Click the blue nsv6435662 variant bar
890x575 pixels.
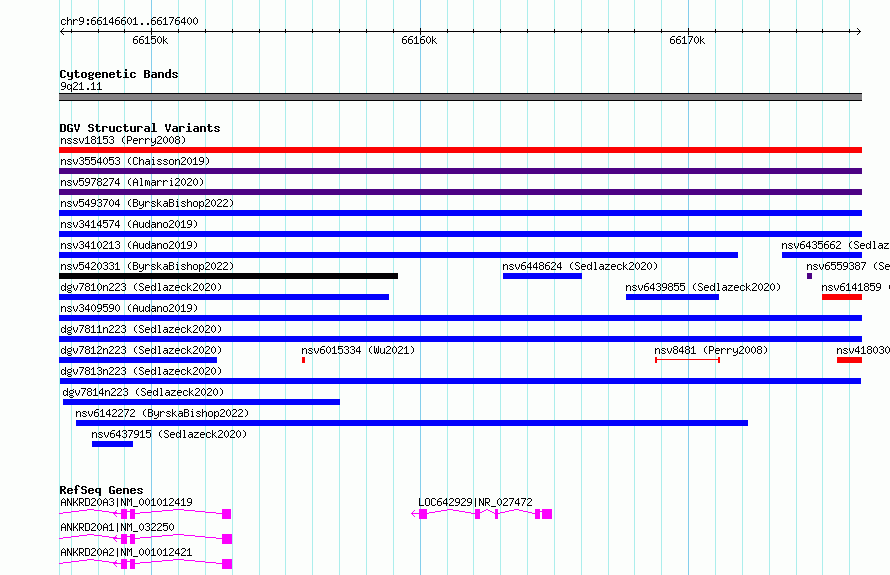[x=822, y=255]
